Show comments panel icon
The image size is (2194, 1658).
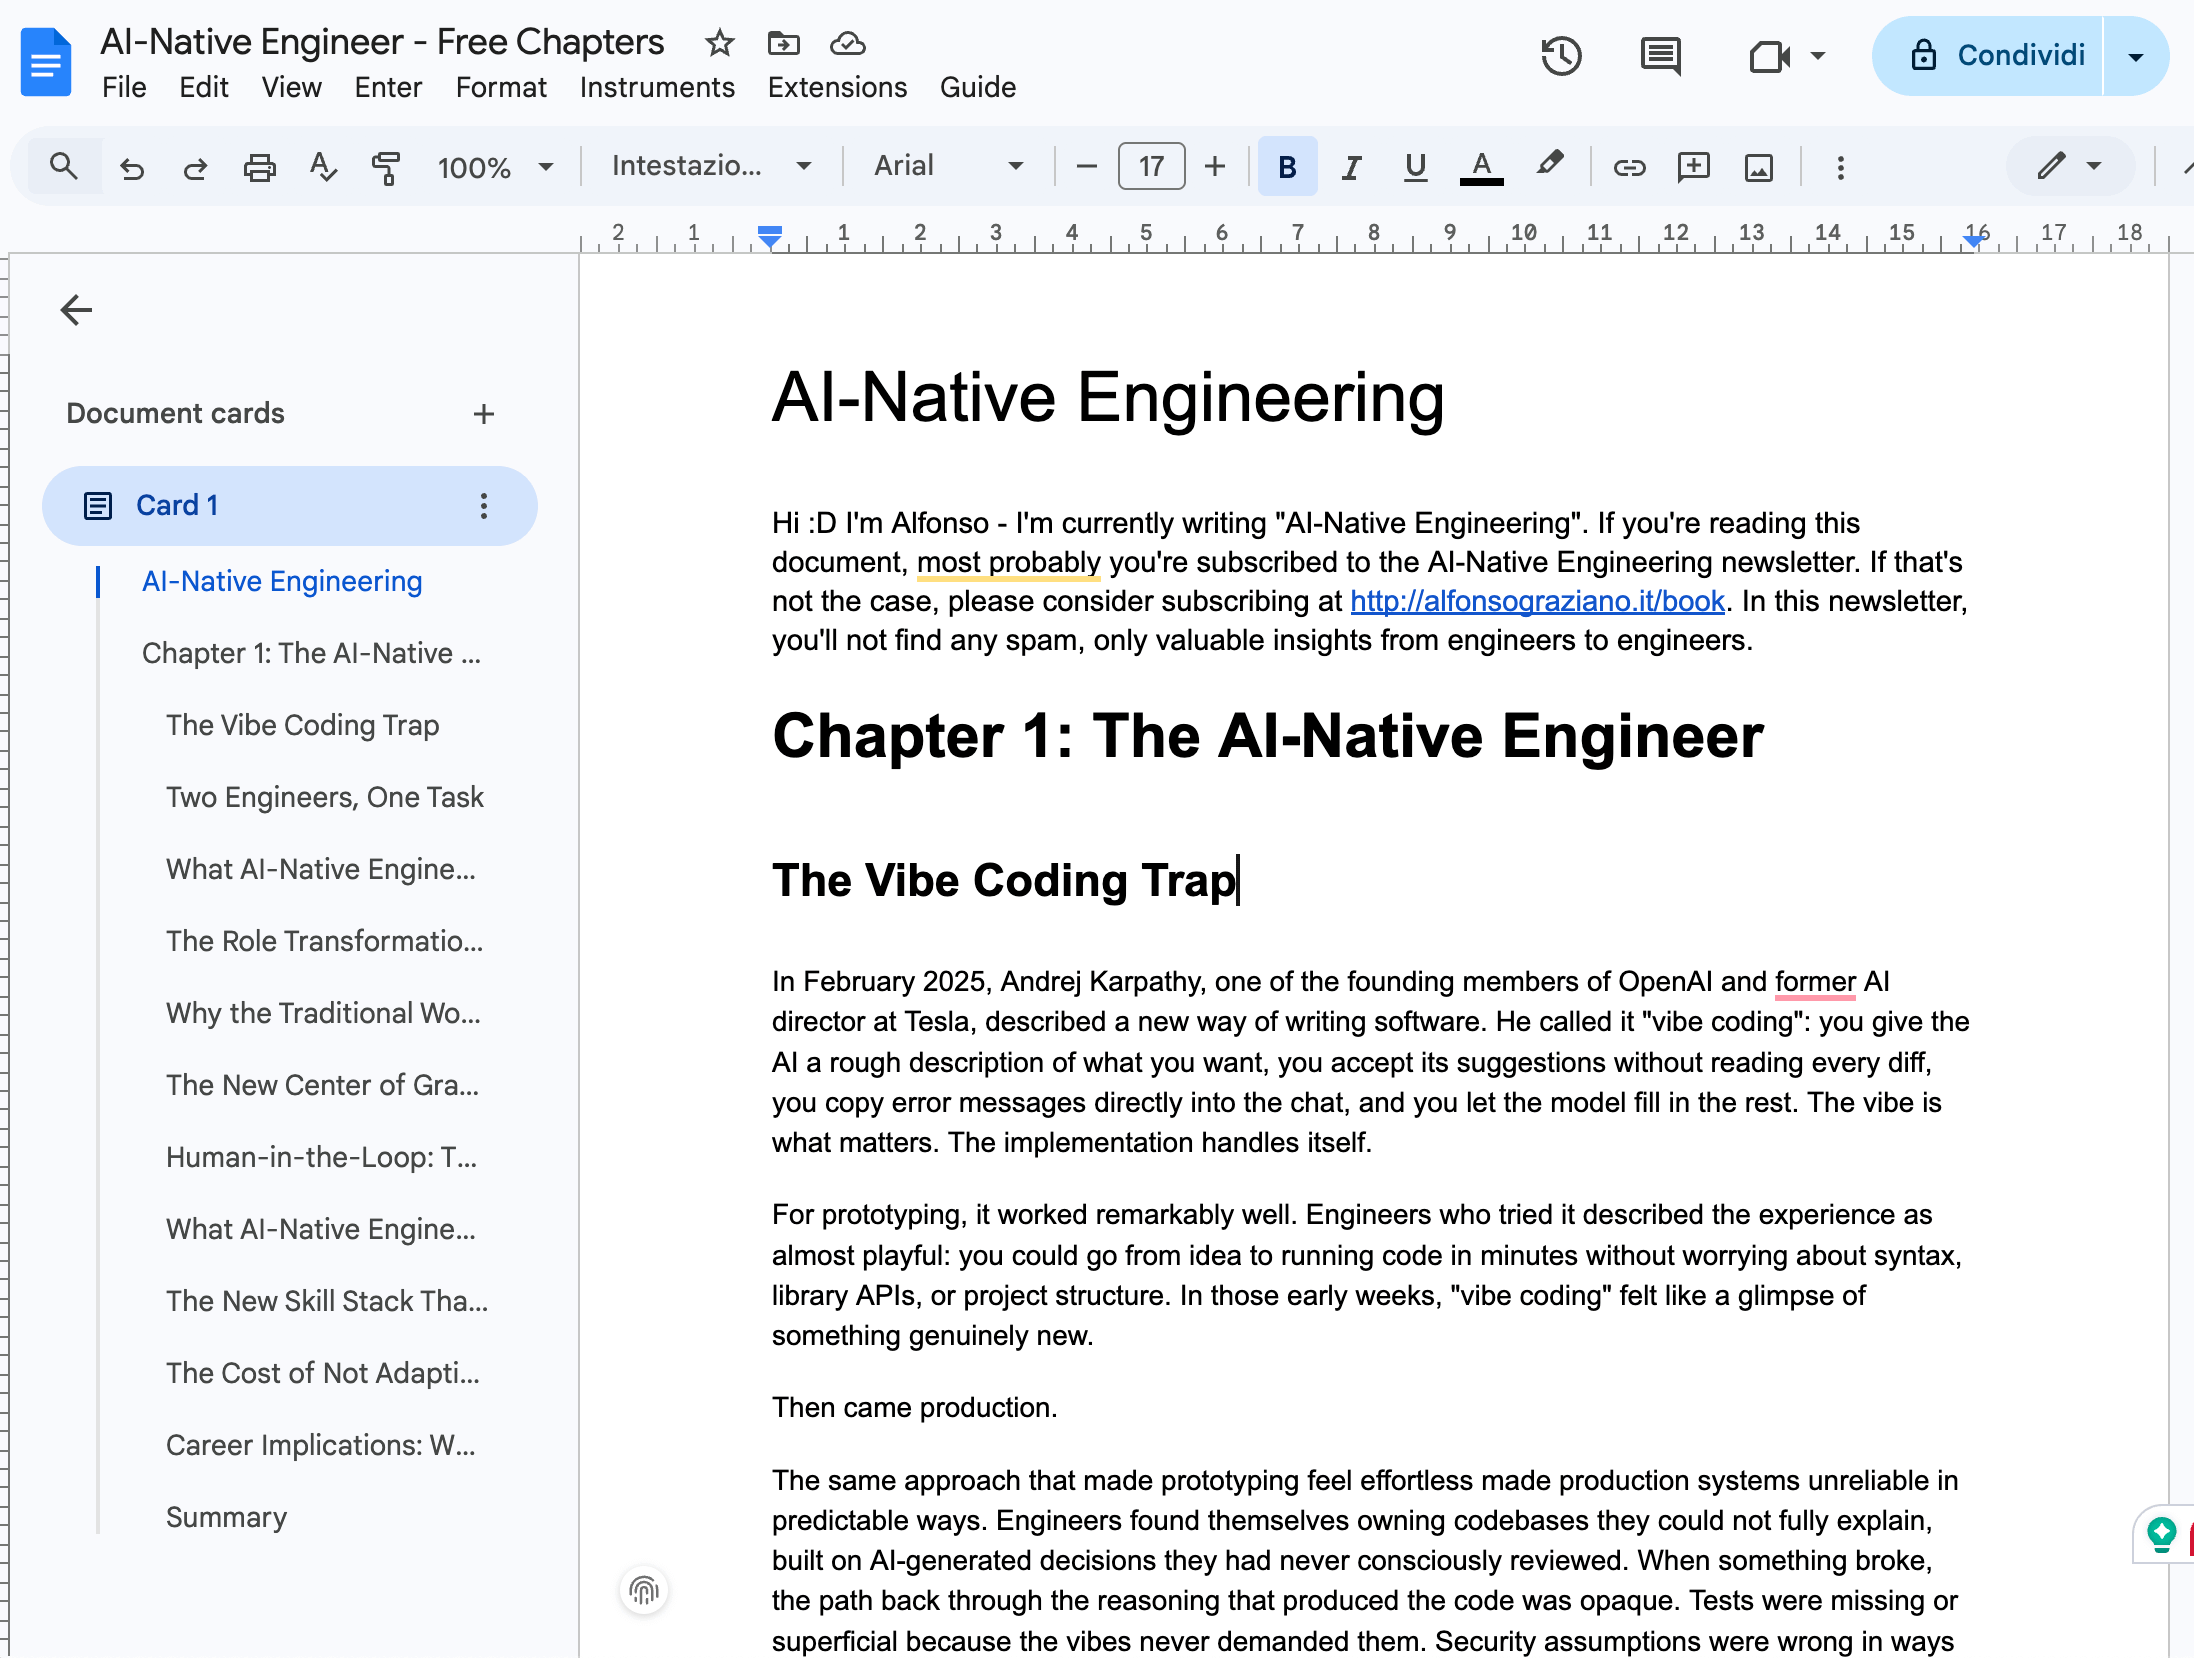tap(1661, 56)
